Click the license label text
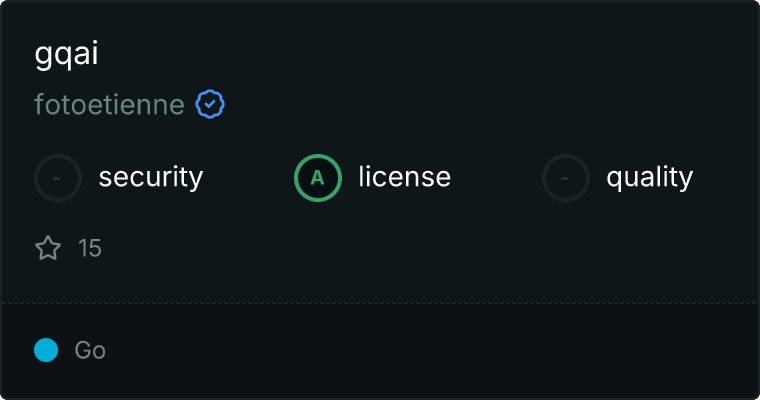Viewport: 760px width, 400px height. click(405, 176)
